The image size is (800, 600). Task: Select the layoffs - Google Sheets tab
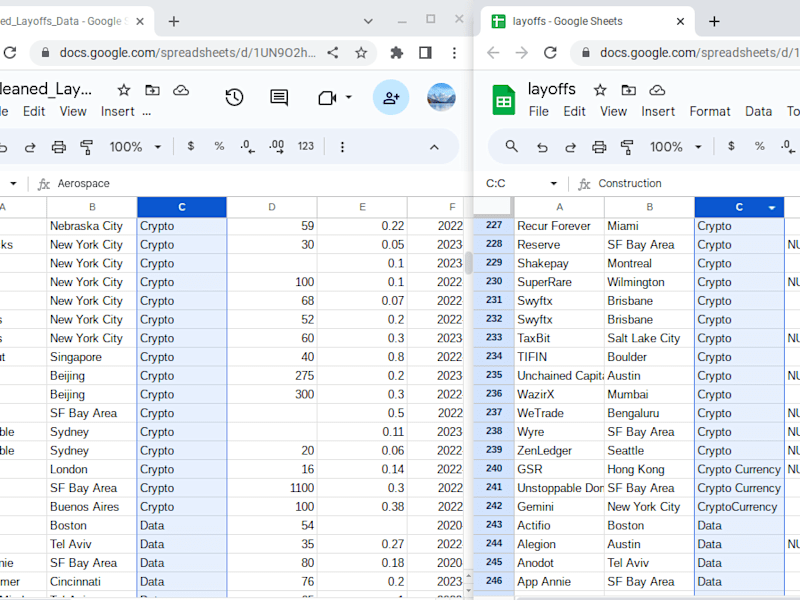(567, 21)
